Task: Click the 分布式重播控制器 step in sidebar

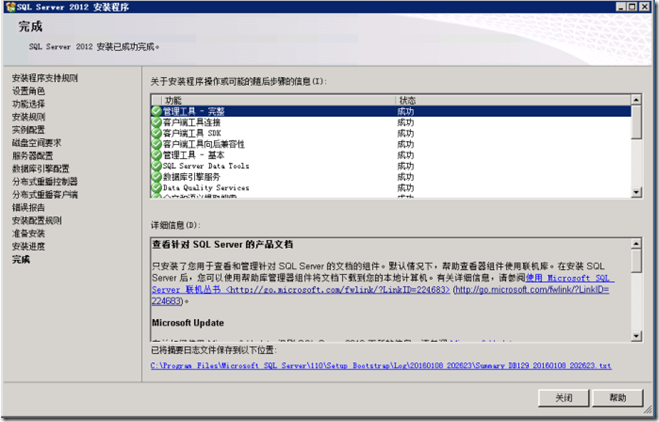Action: (45, 182)
